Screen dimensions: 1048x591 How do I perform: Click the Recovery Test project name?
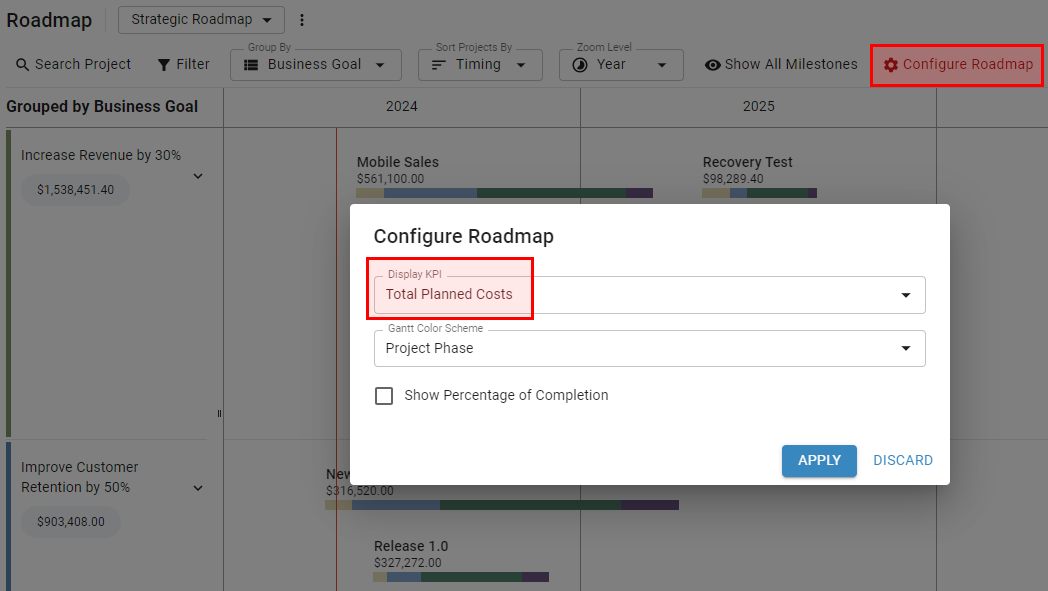pos(747,162)
